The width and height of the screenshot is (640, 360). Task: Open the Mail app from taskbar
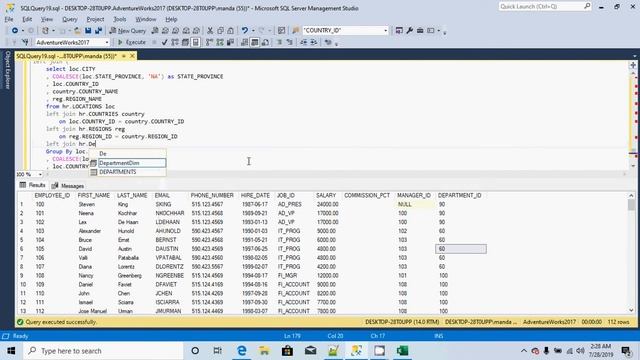pyautogui.click(x=311, y=351)
